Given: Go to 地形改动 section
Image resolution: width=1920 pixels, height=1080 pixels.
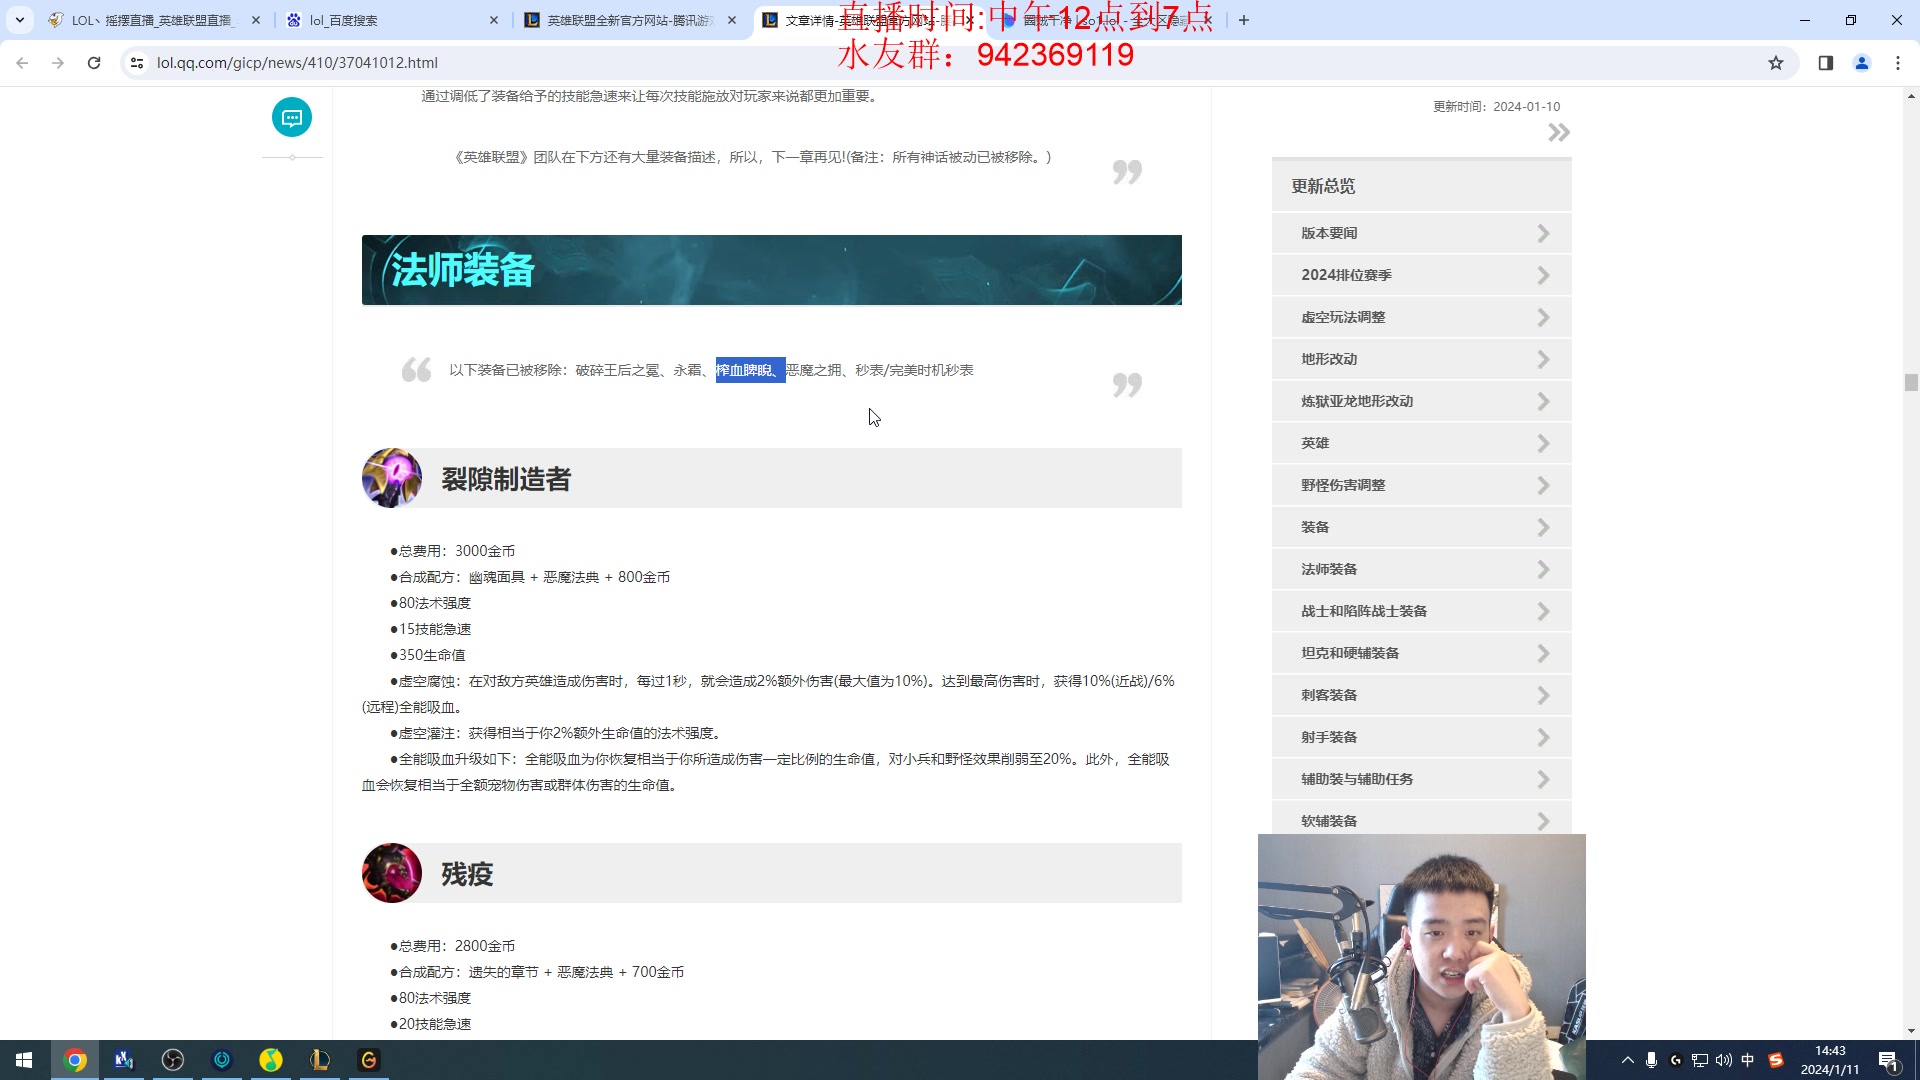Looking at the screenshot, I should [x=1421, y=359].
